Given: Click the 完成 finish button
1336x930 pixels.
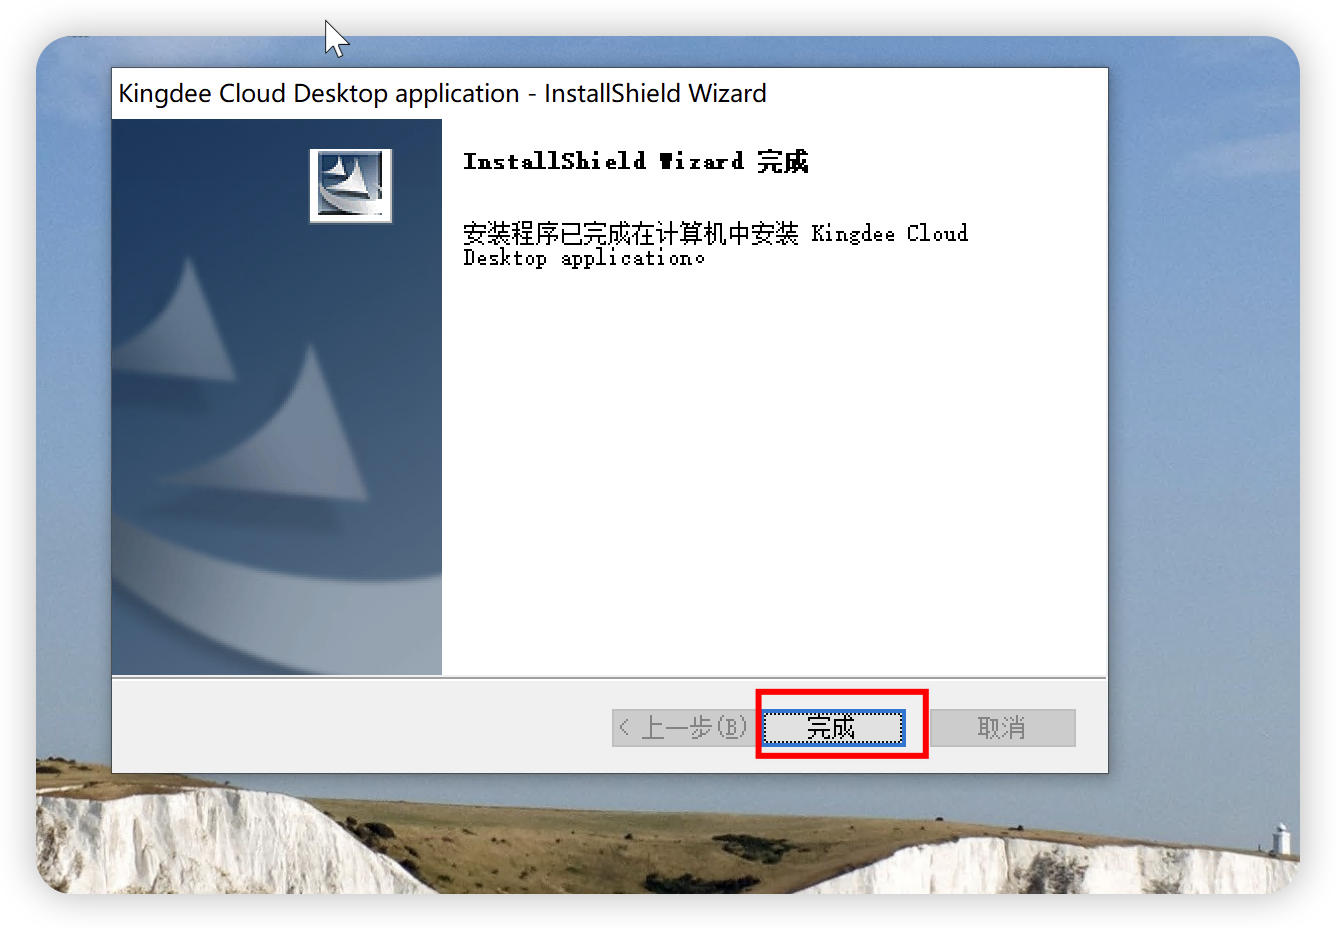Looking at the screenshot, I should (x=833, y=727).
